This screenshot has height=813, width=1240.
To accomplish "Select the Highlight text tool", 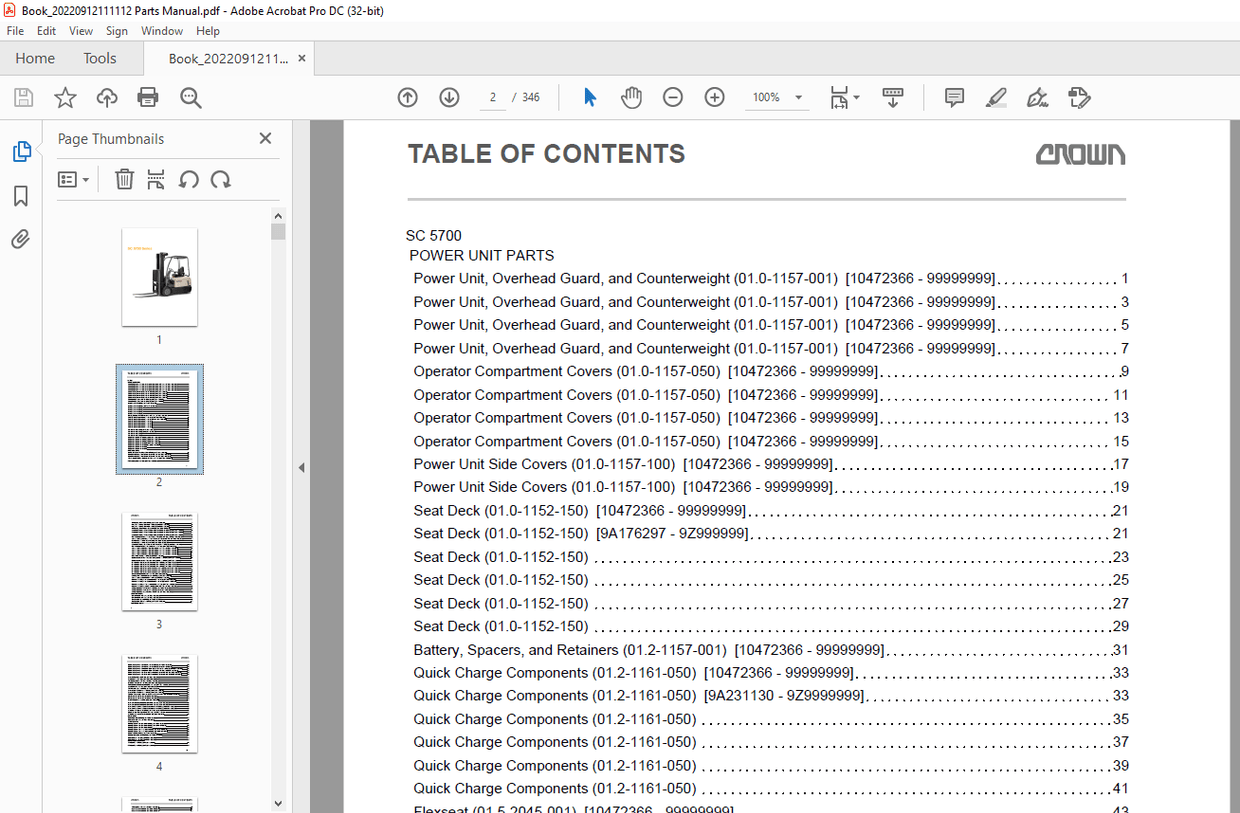I will [996, 97].
